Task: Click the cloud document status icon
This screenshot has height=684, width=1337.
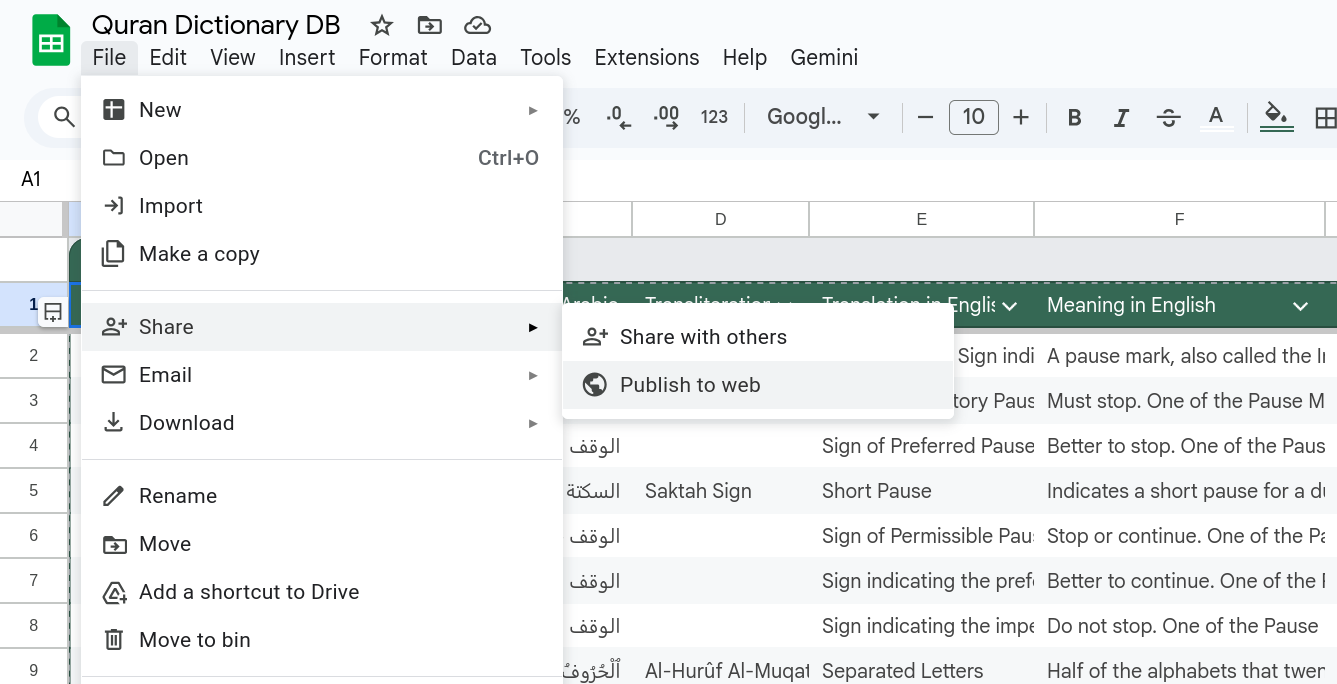Action: pyautogui.click(x=478, y=26)
